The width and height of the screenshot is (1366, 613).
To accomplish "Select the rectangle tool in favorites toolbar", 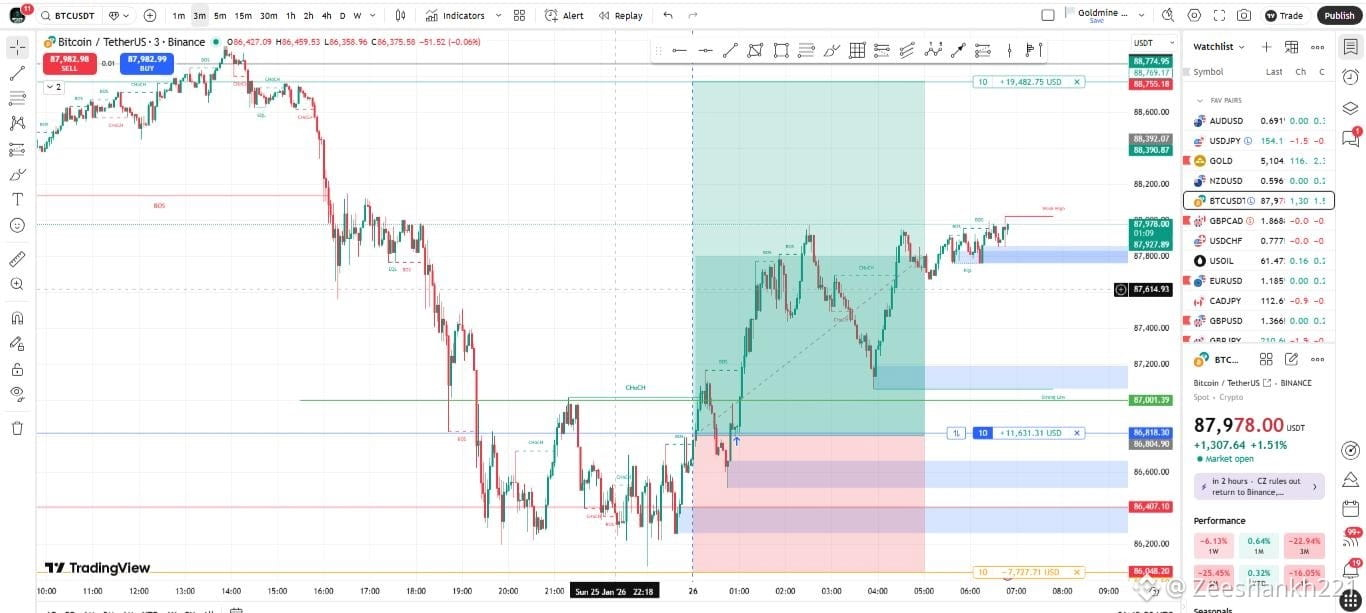I will click(781, 50).
